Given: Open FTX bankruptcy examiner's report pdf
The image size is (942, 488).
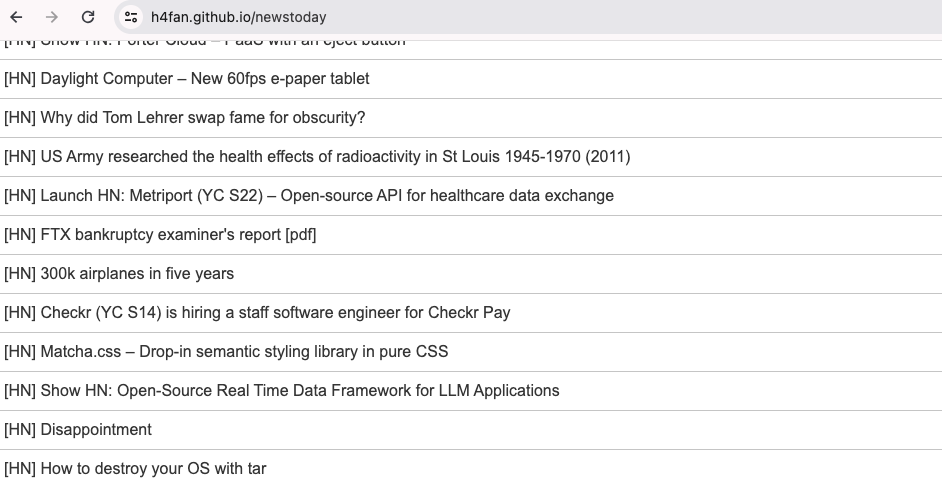Looking at the screenshot, I should coord(178,234).
